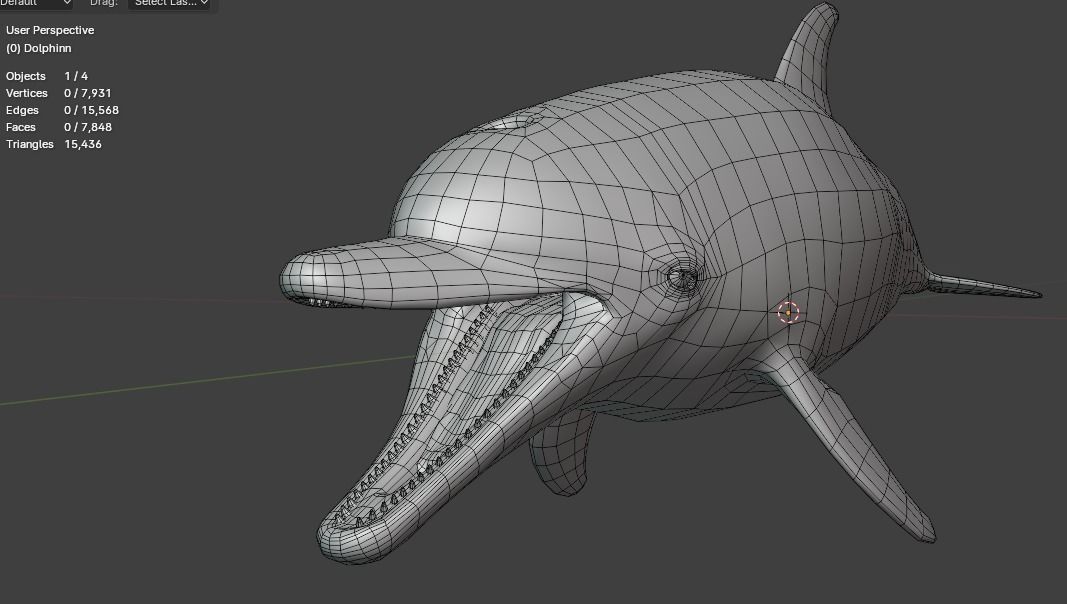
Task: Click the Objects '1 / 4' statistic
Action: tap(76, 76)
